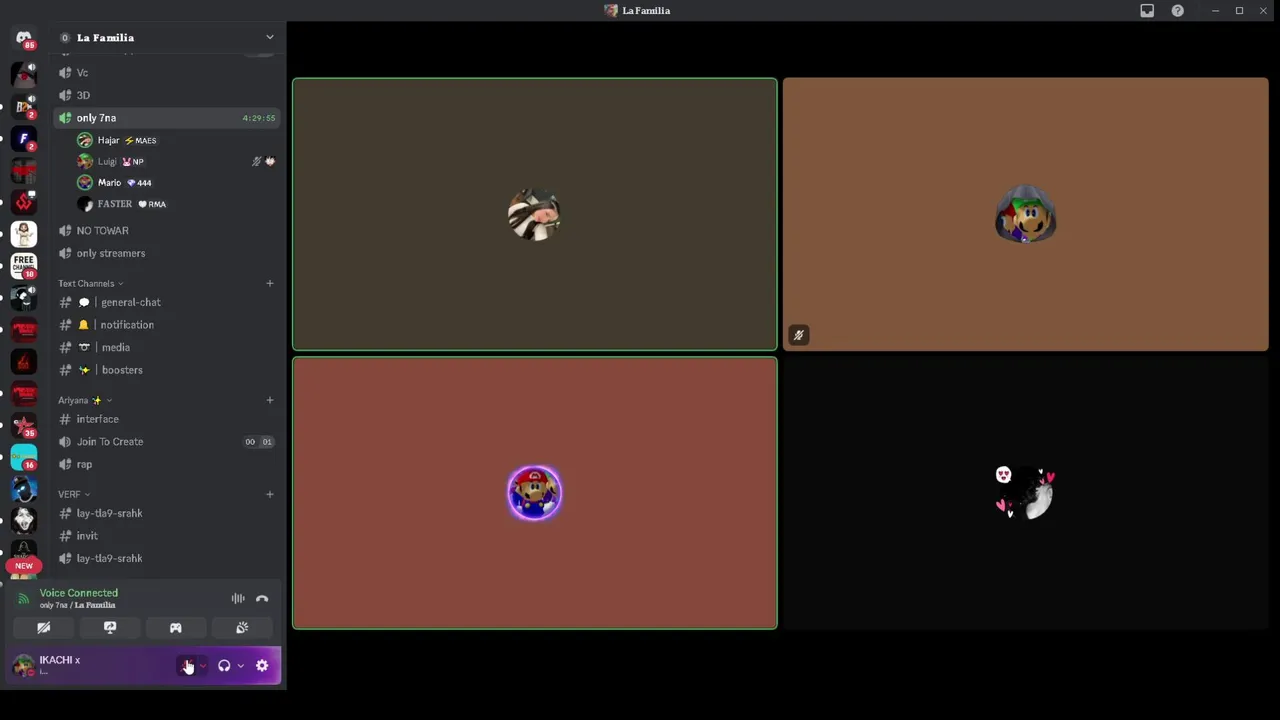Open Luigi's entry in voice list
This screenshot has height=720, width=1280.
(x=175, y=161)
